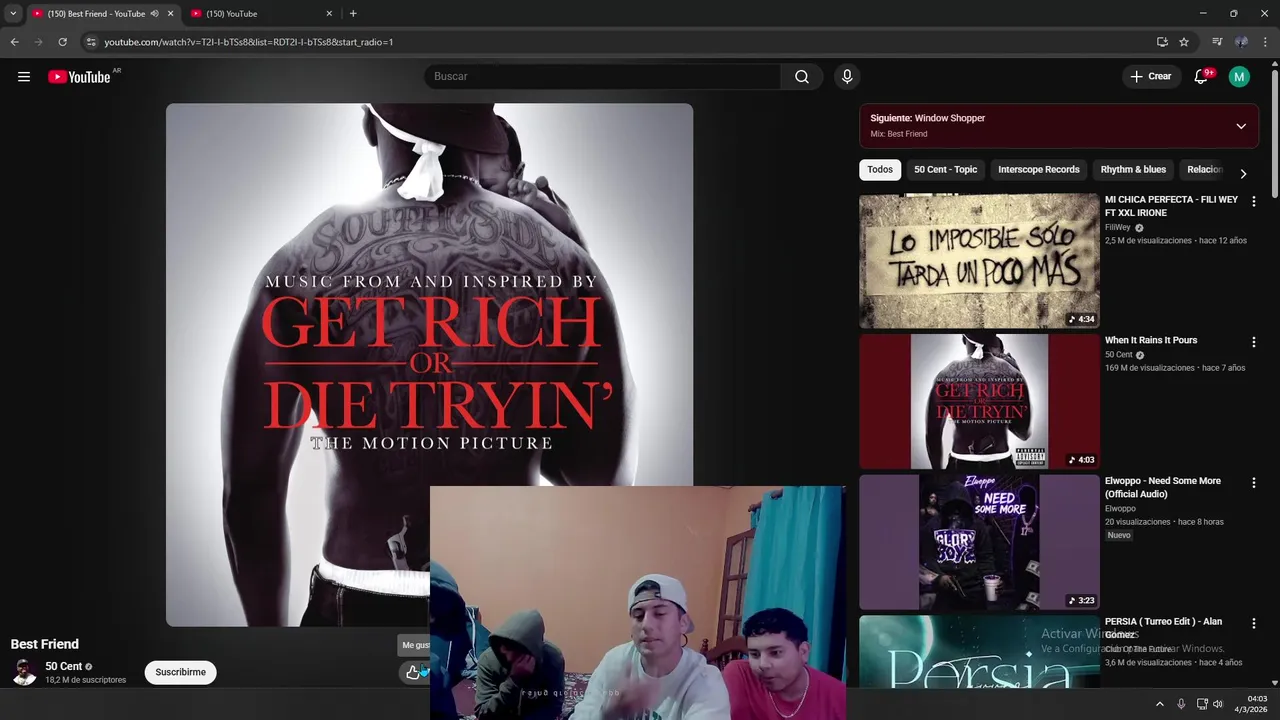Open When It Rains It Pours title
1280x720 pixels.
click(x=1151, y=340)
